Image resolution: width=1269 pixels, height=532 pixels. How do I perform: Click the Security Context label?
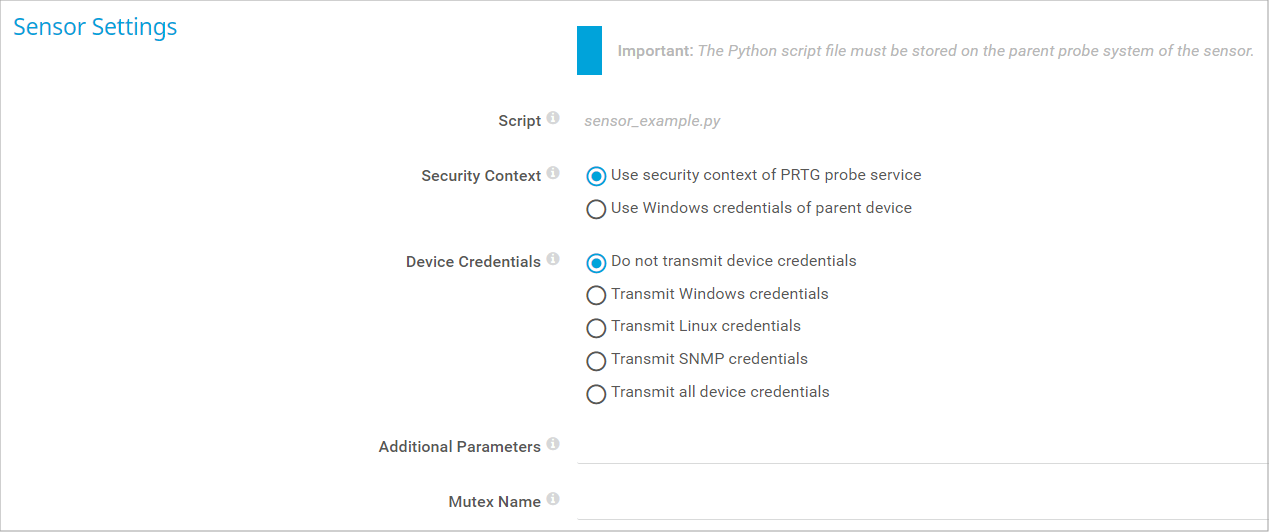[481, 176]
